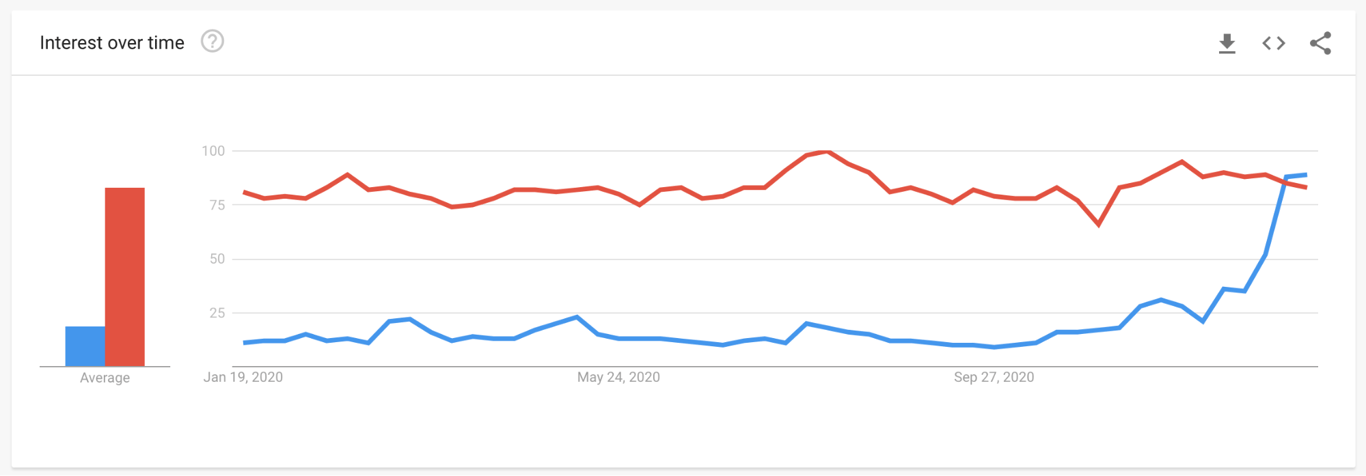Screen dimensions: 1366x476
Task: Click the May 24, 2020 axis label
Action: (619, 377)
